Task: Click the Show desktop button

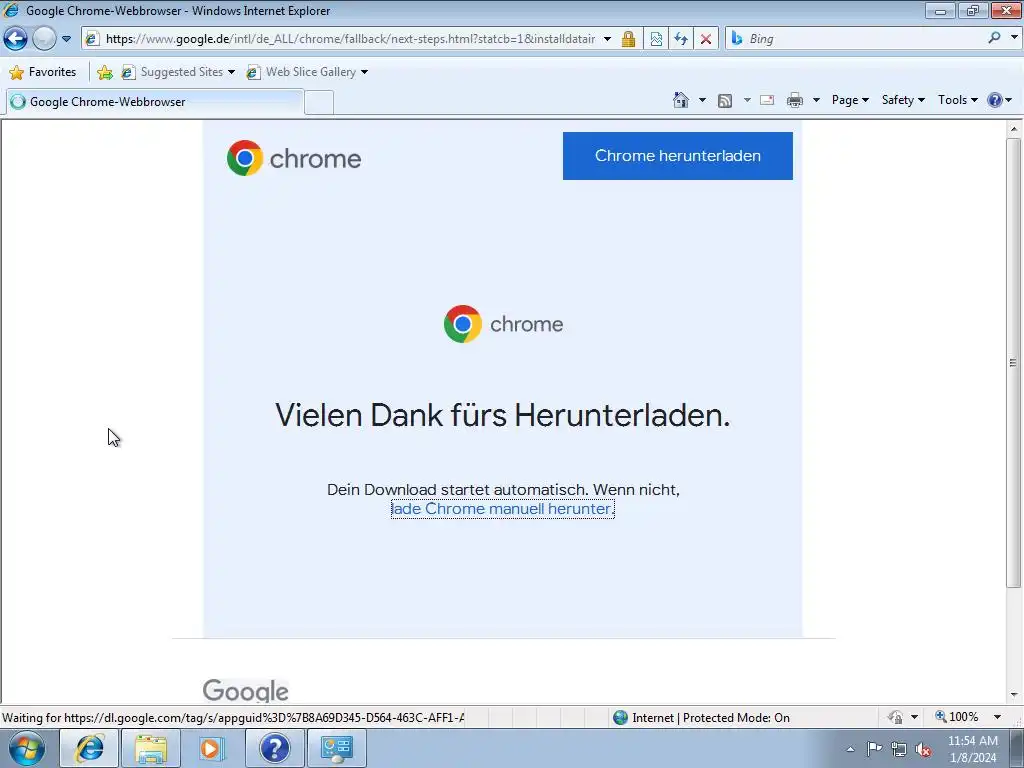Action: [x=1017, y=748]
